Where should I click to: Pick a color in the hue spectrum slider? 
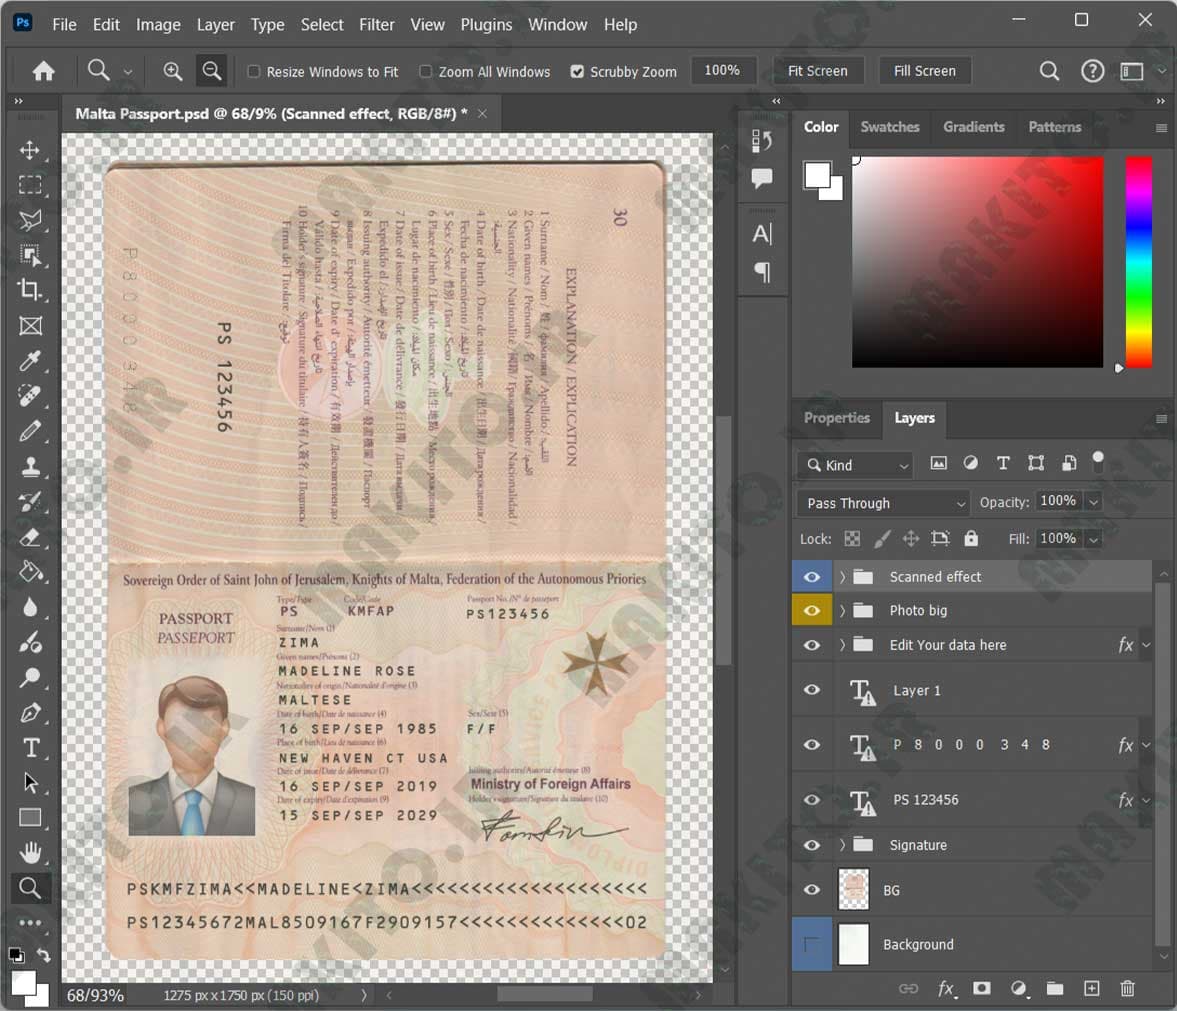click(x=1138, y=262)
